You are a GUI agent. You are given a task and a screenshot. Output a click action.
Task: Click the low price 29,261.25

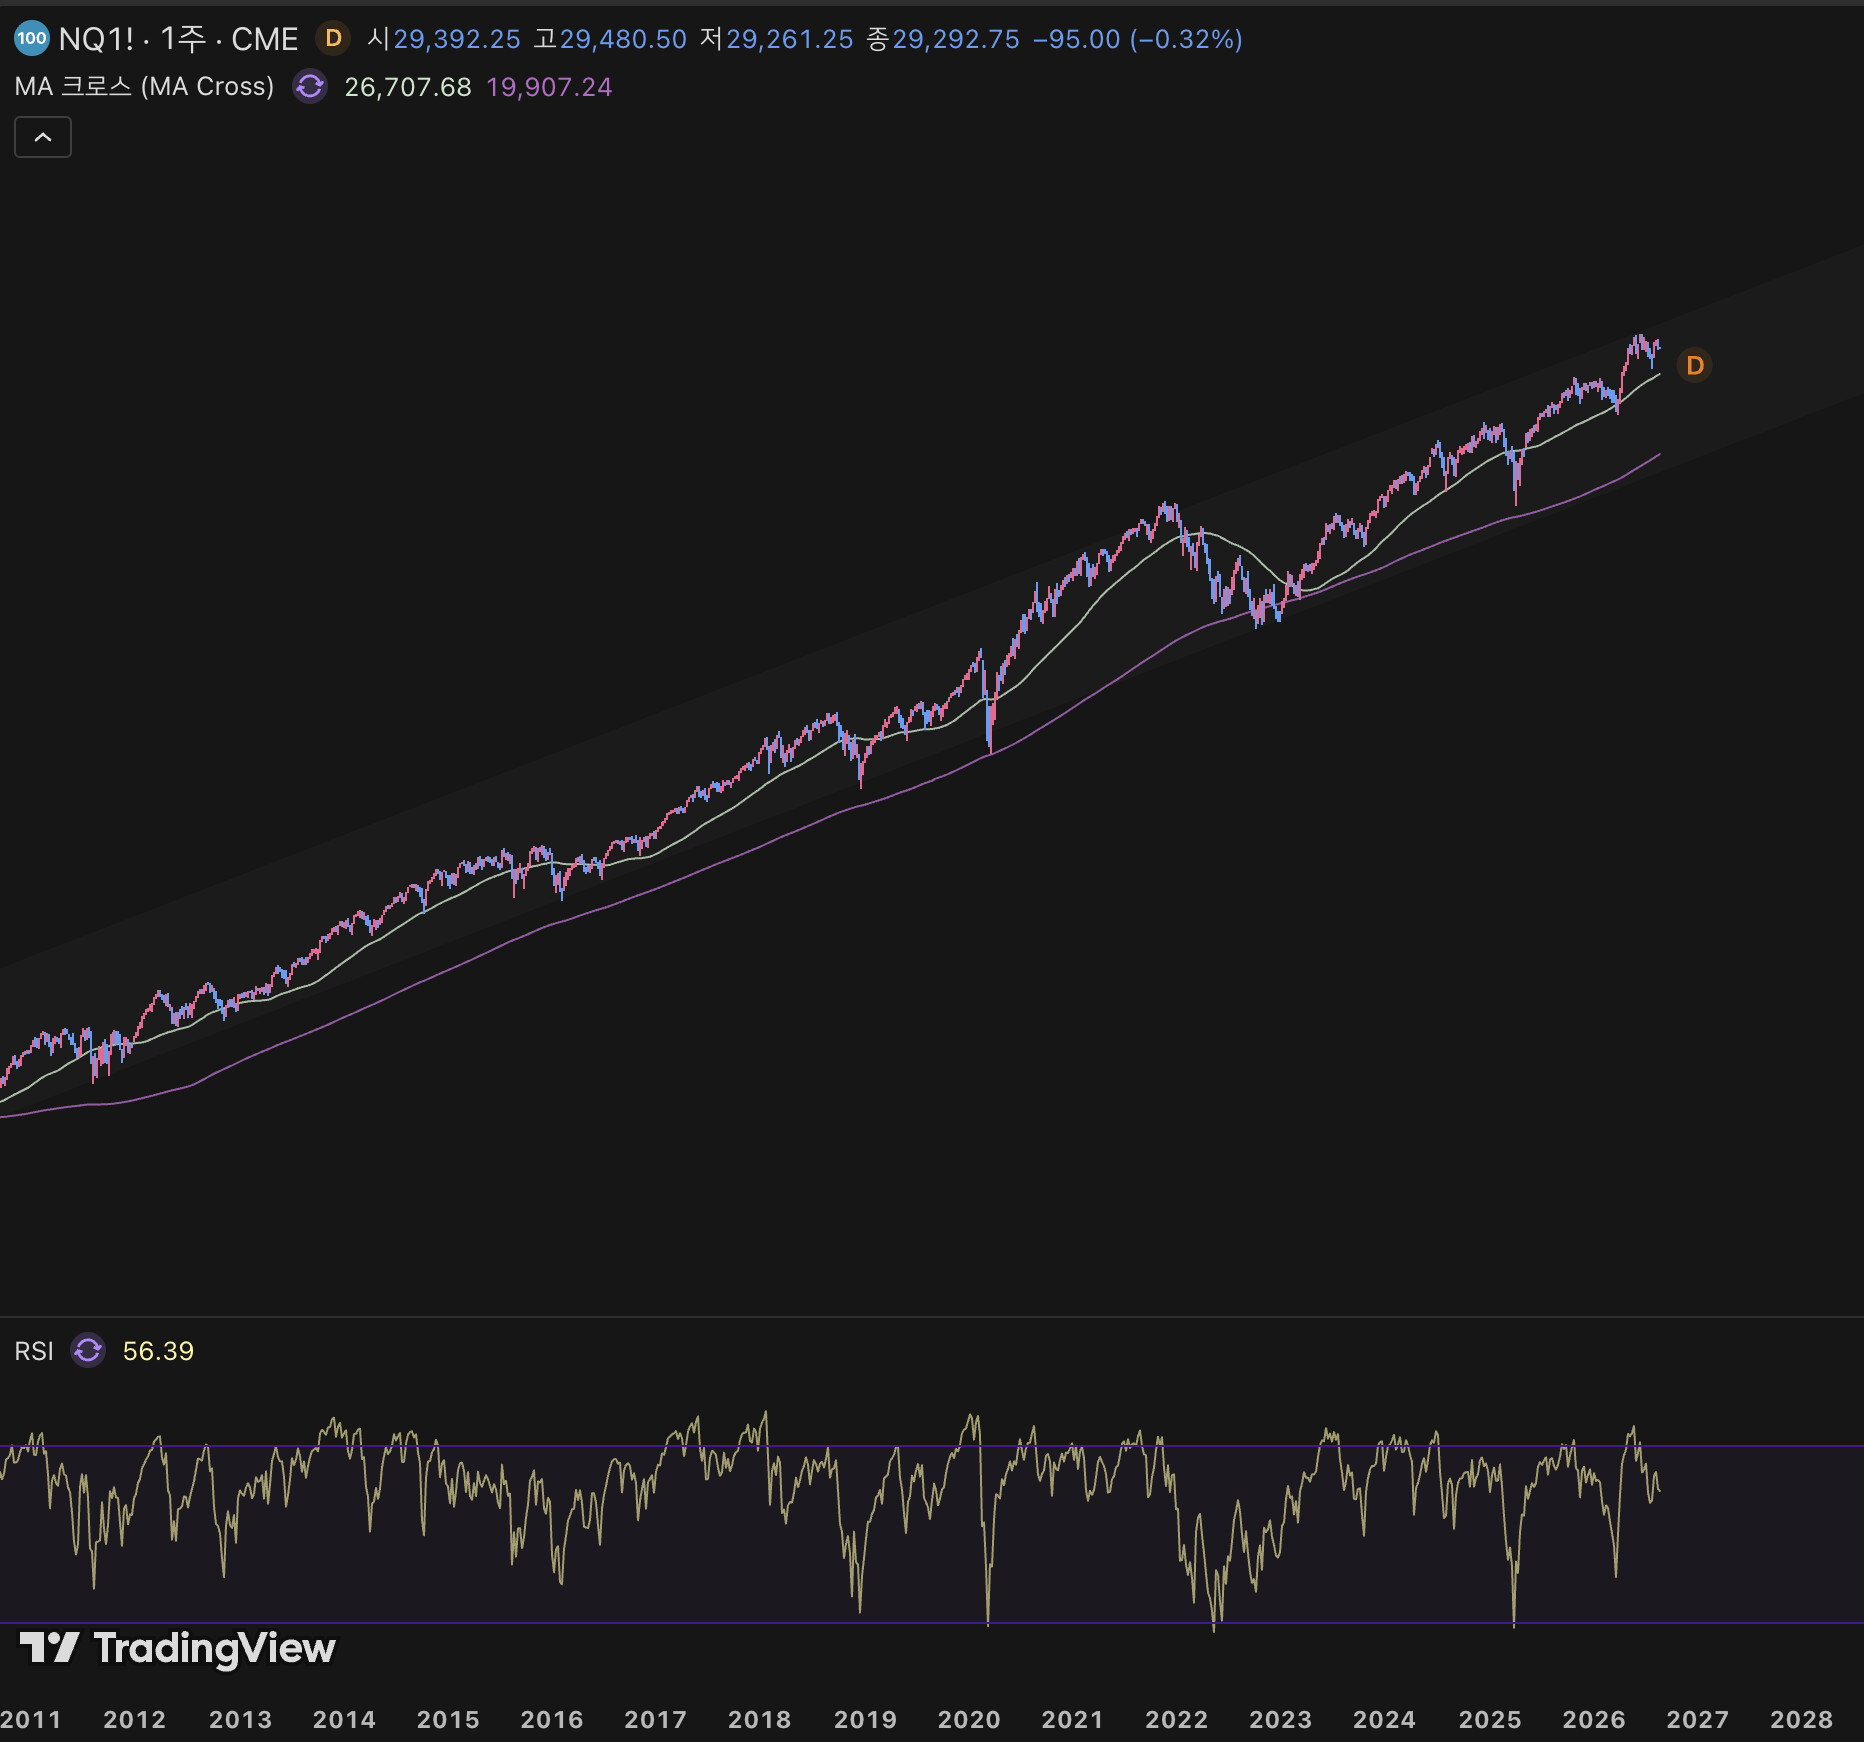pyautogui.click(x=790, y=39)
